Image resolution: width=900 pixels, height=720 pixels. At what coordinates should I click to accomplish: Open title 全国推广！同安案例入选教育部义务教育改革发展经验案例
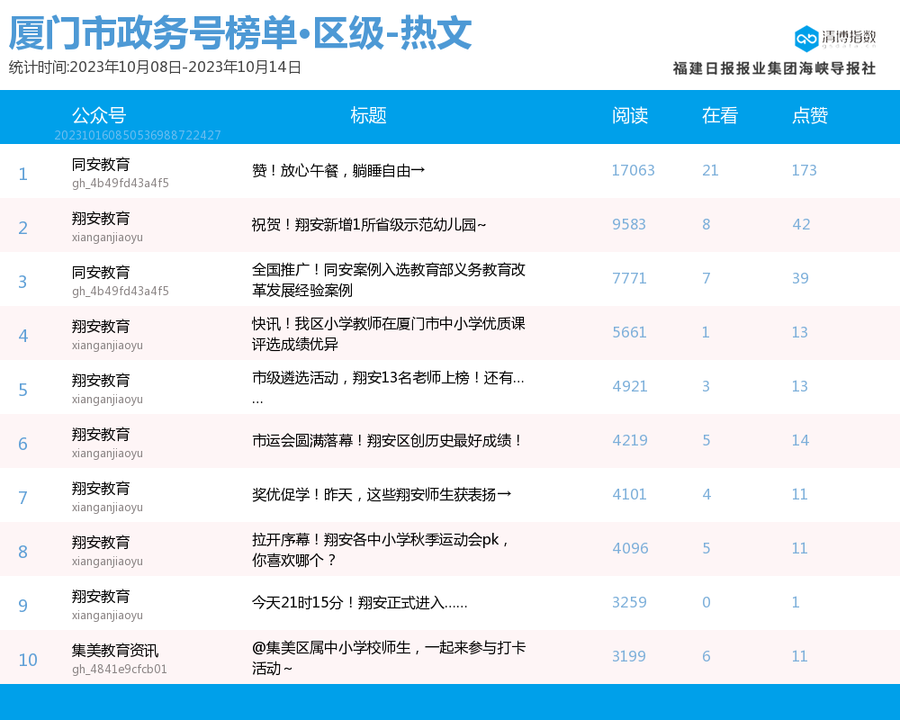(x=389, y=280)
